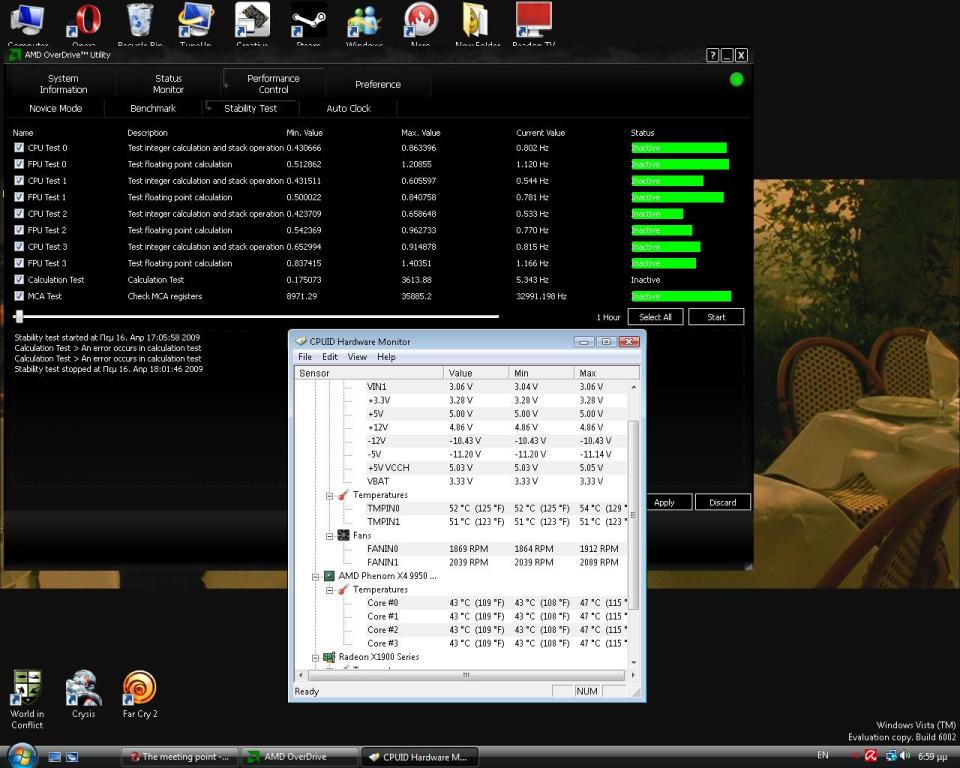960x768 pixels.
Task: Switch to The meeting point taskbar button
Action: 179,757
